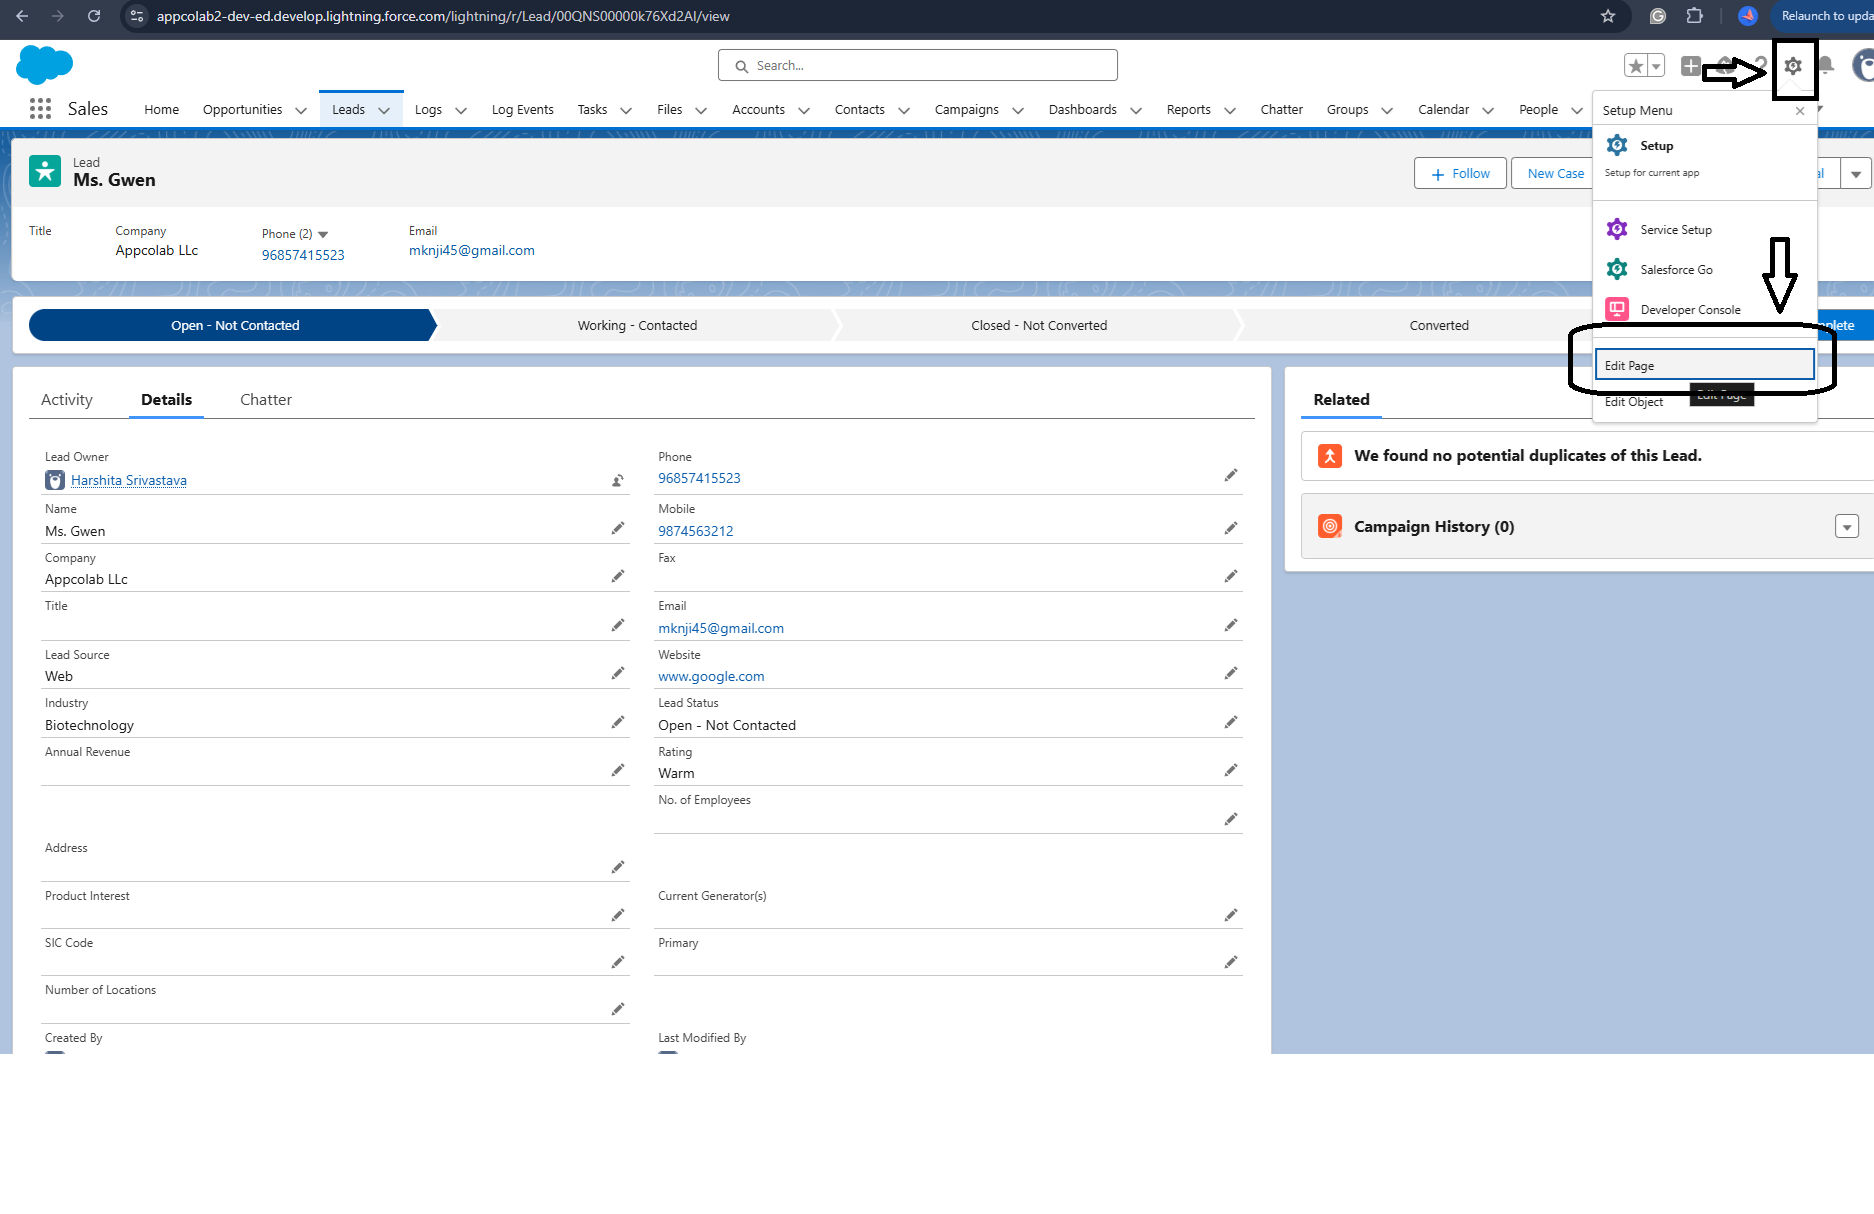
Task: Switch to the Activity tab
Action: pyautogui.click(x=67, y=399)
